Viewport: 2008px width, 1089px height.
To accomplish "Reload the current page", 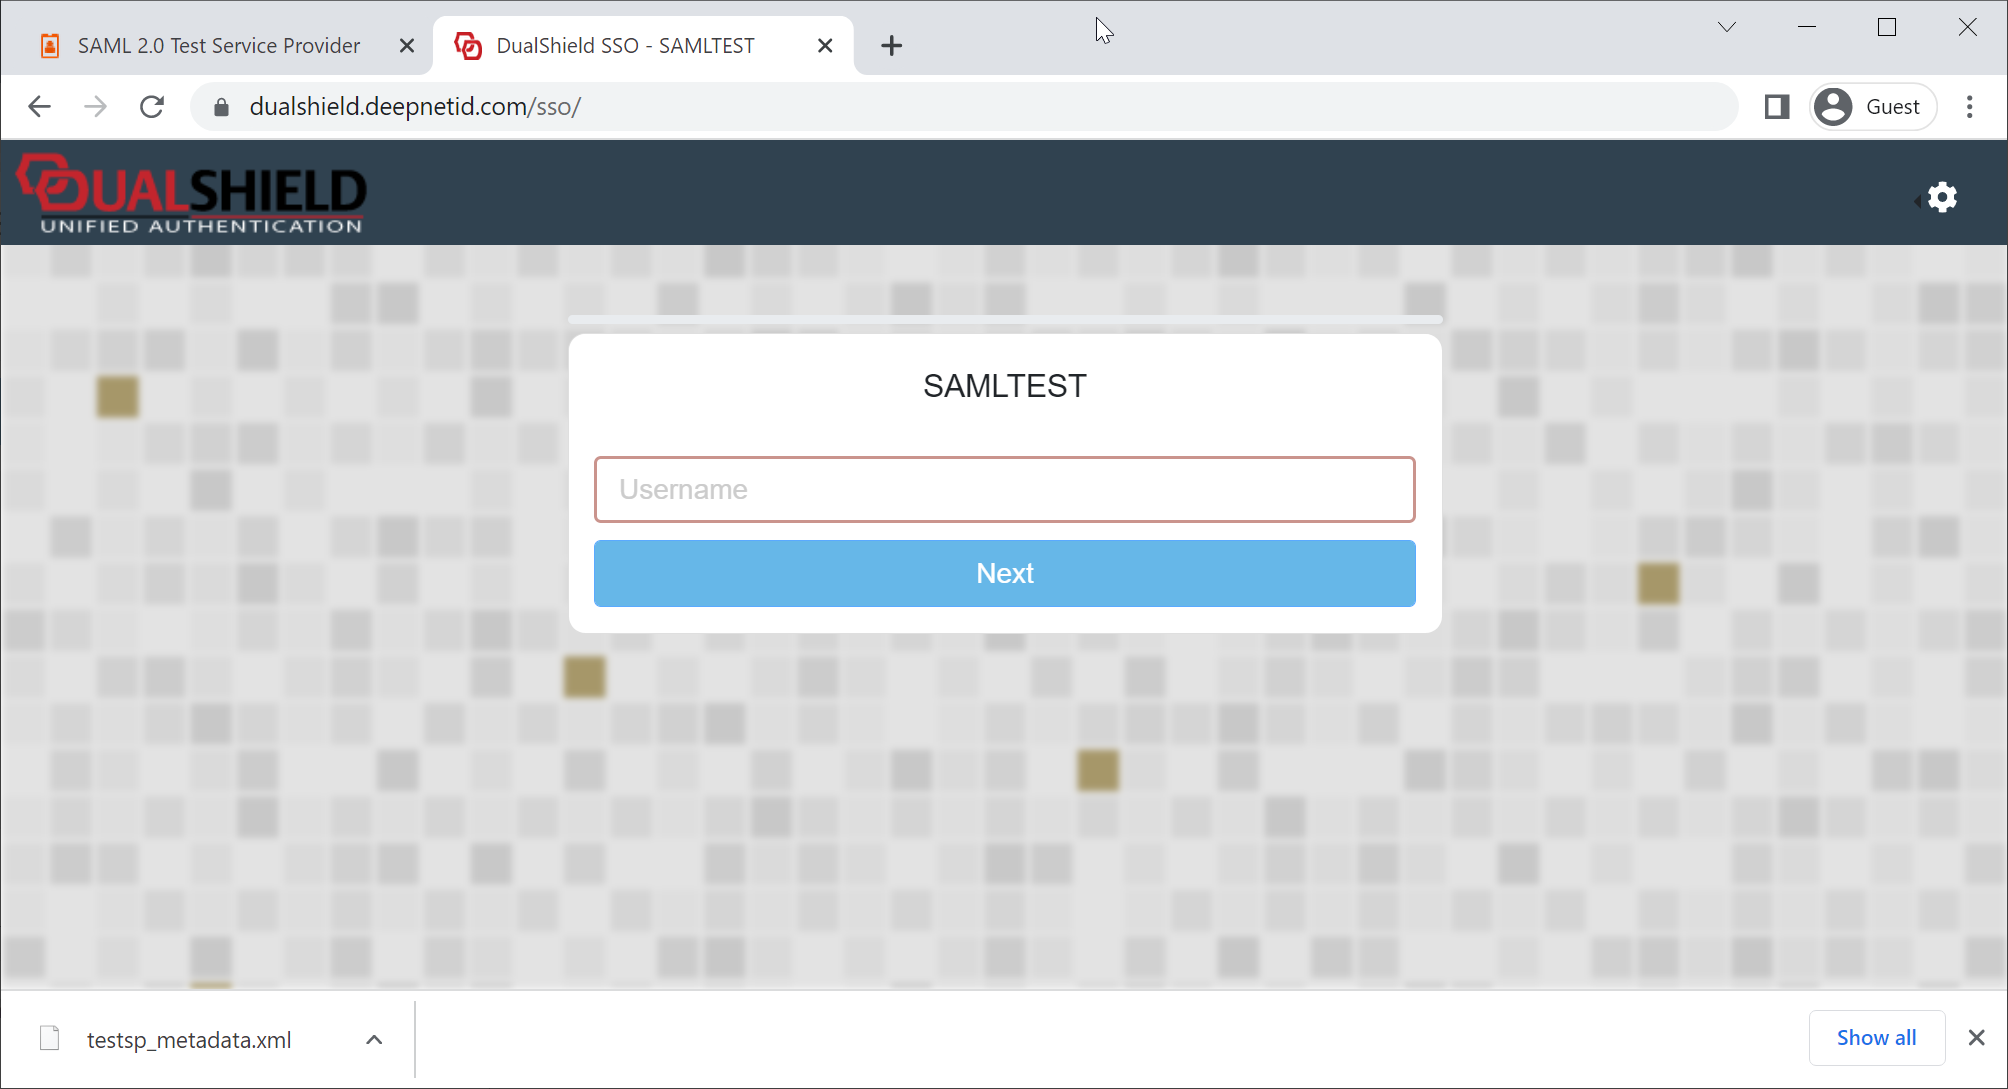I will tap(152, 107).
